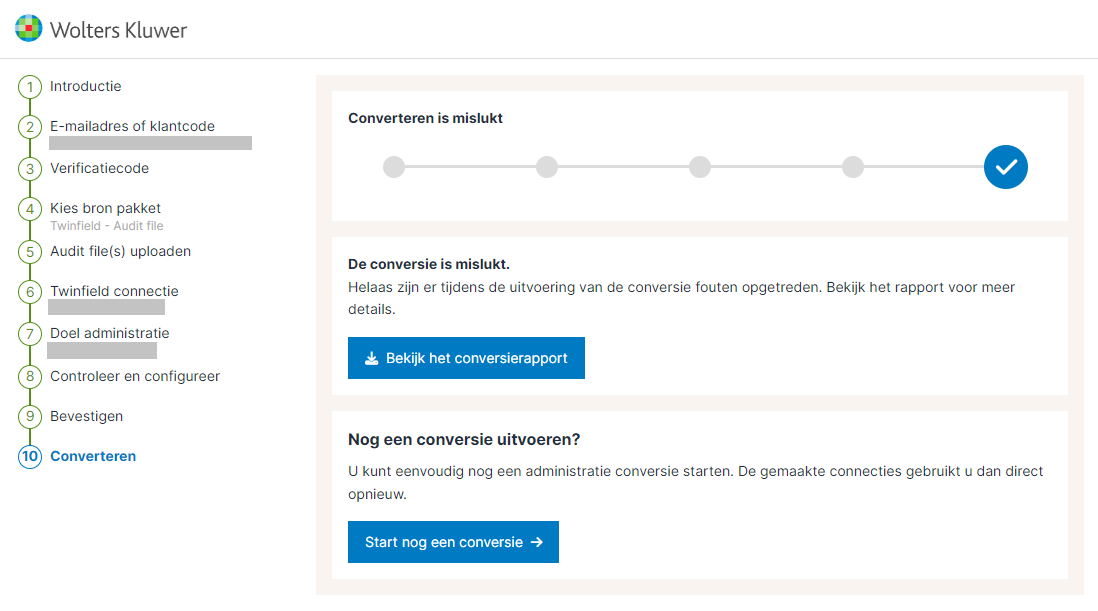Open the Twinfield connectie step
The width and height of the screenshot is (1098, 611).
(114, 292)
